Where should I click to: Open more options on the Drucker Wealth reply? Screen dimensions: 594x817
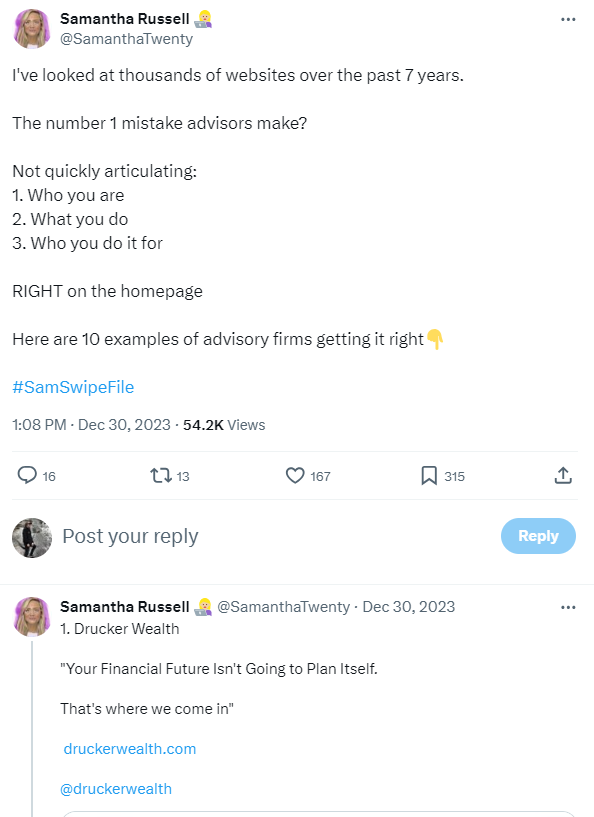click(x=568, y=607)
